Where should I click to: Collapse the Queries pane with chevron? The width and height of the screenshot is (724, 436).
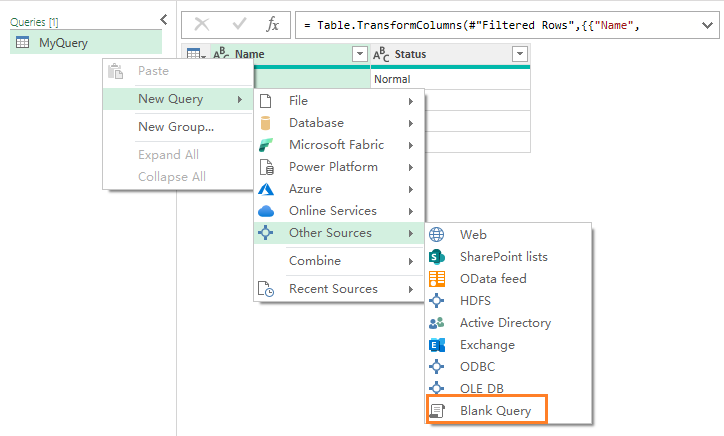tap(164, 19)
